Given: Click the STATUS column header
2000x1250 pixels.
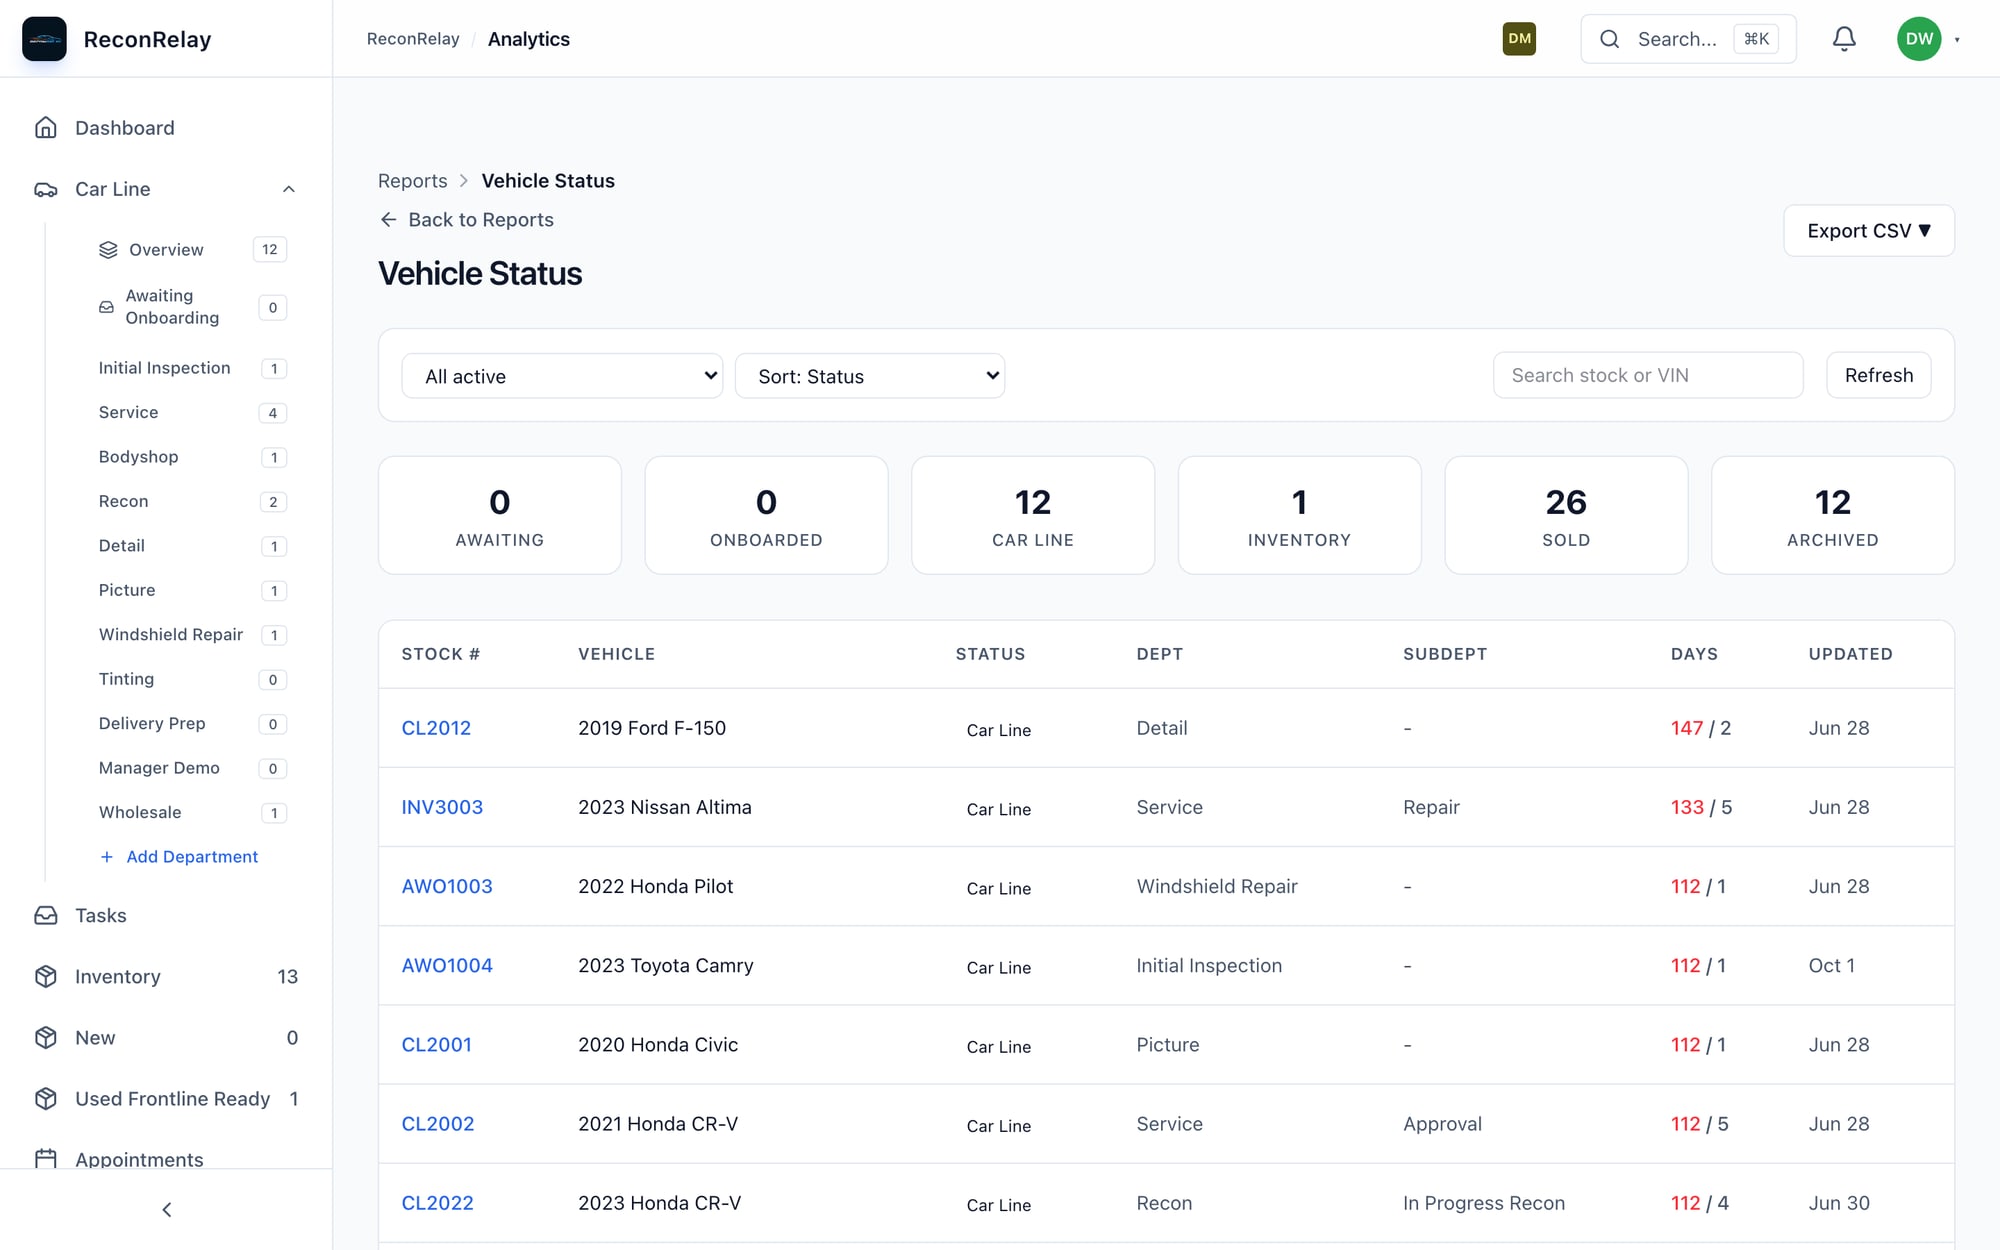Looking at the screenshot, I should click(990, 654).
